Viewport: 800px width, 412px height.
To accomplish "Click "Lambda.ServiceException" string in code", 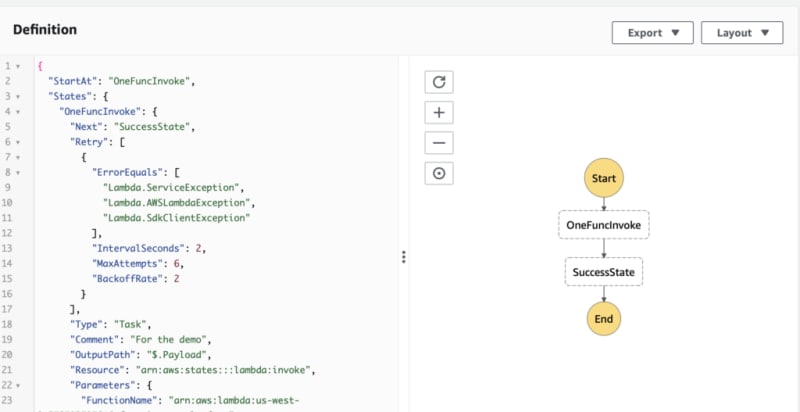I will pyautogui.click(x=171, y=187).
